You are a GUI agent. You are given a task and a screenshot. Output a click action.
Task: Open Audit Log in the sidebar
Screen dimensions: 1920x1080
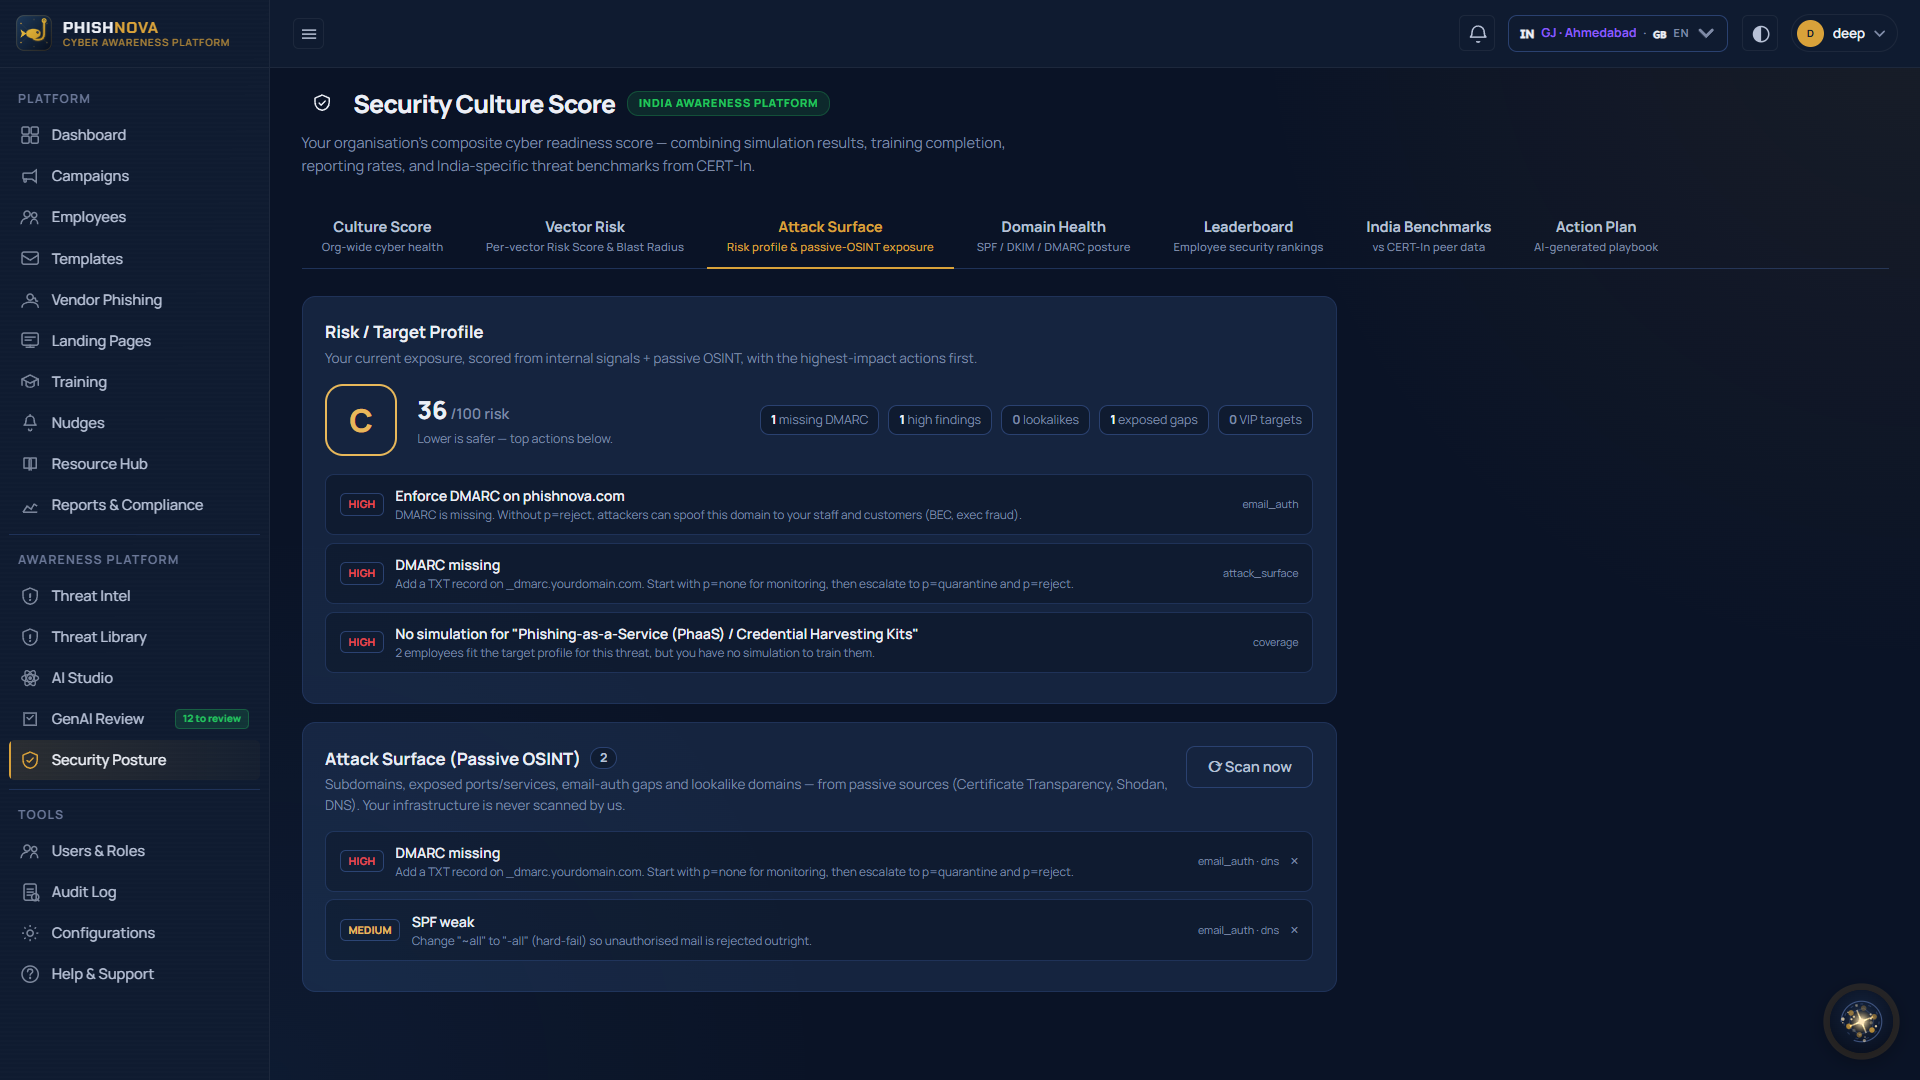pyautogui.click(x=134, y=892)
